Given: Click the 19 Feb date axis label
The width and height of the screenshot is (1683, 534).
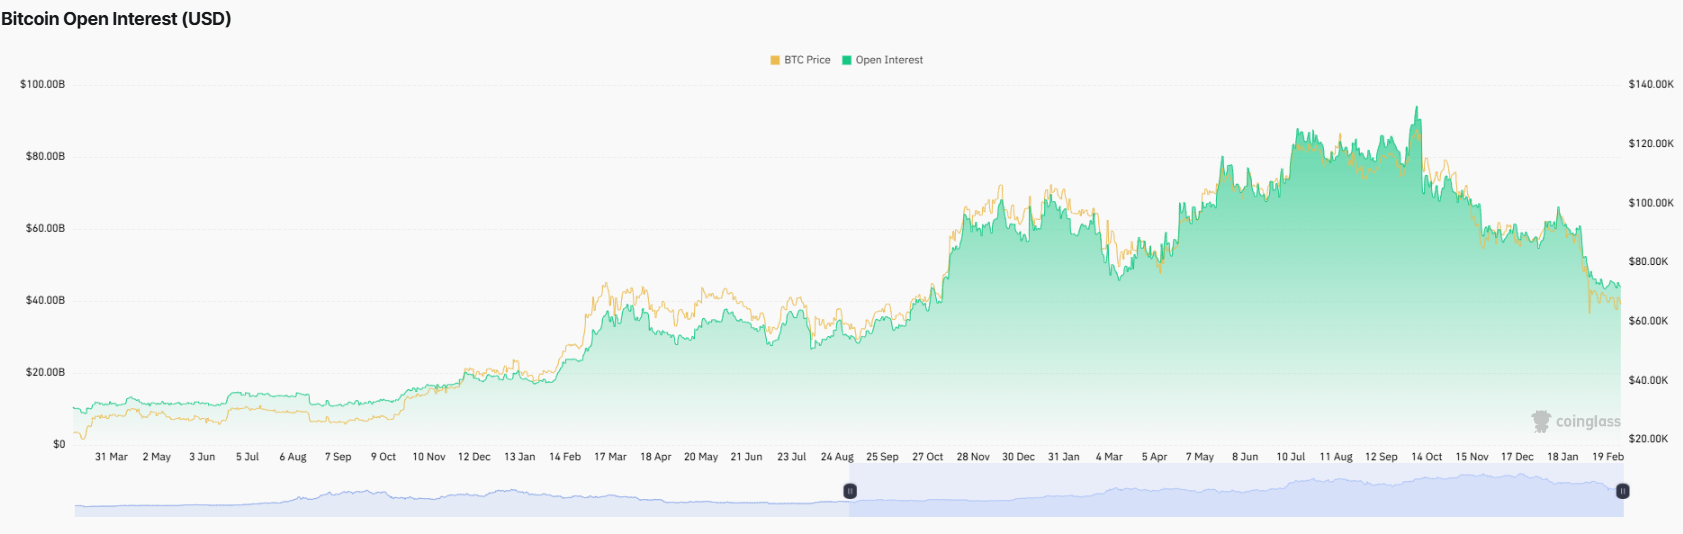Looking at the screenshot, I should tap(1608, 457).
